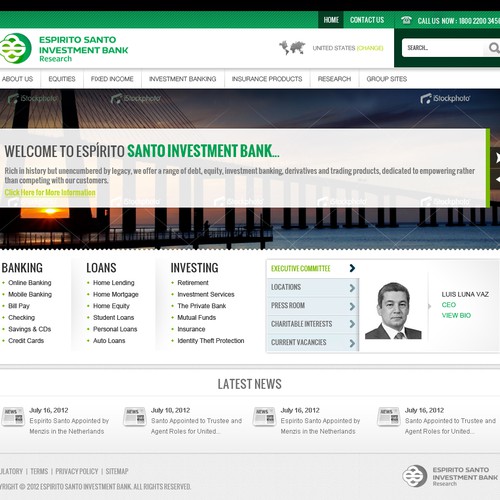
Task: Open the Sitemap footer link
Action: (117, 471)
